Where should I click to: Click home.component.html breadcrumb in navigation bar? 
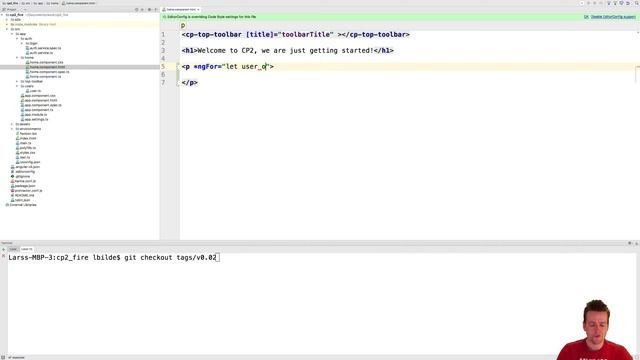[78, 3]
